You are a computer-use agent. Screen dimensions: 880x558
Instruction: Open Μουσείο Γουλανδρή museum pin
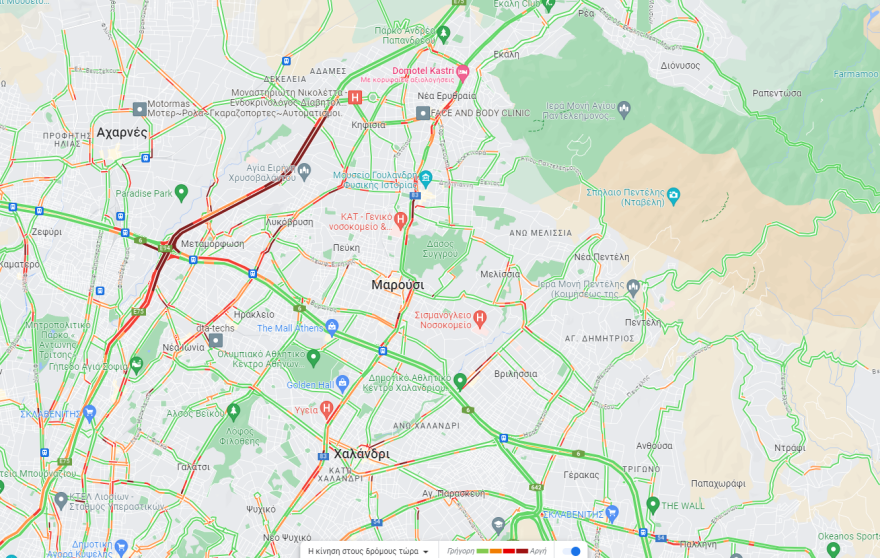[x=425, y=179]
